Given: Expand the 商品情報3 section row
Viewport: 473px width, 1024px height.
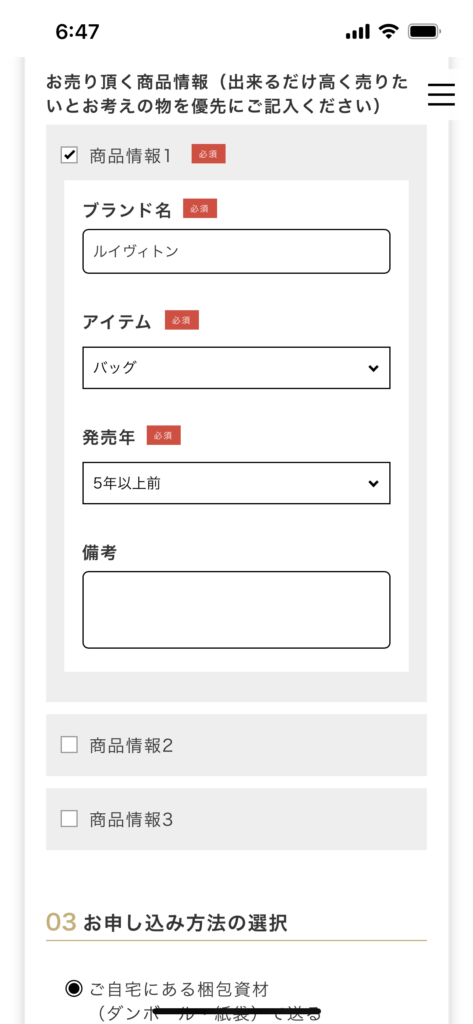Looking at the screenshot, I should click(236, 819).
